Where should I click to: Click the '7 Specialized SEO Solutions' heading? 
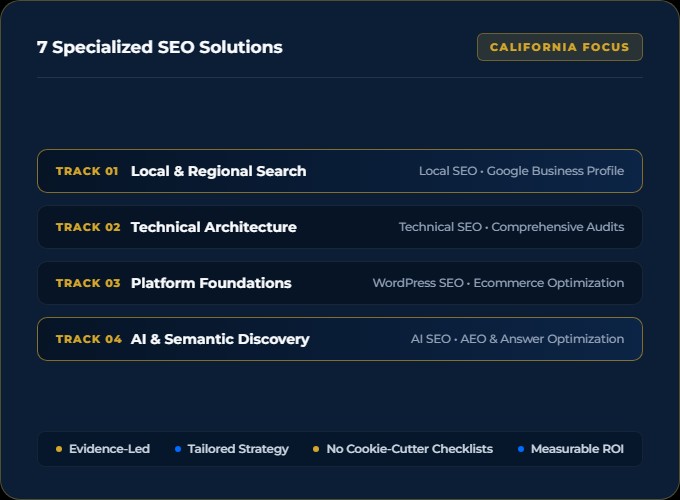pyautogui.click(x=160, y=47)
